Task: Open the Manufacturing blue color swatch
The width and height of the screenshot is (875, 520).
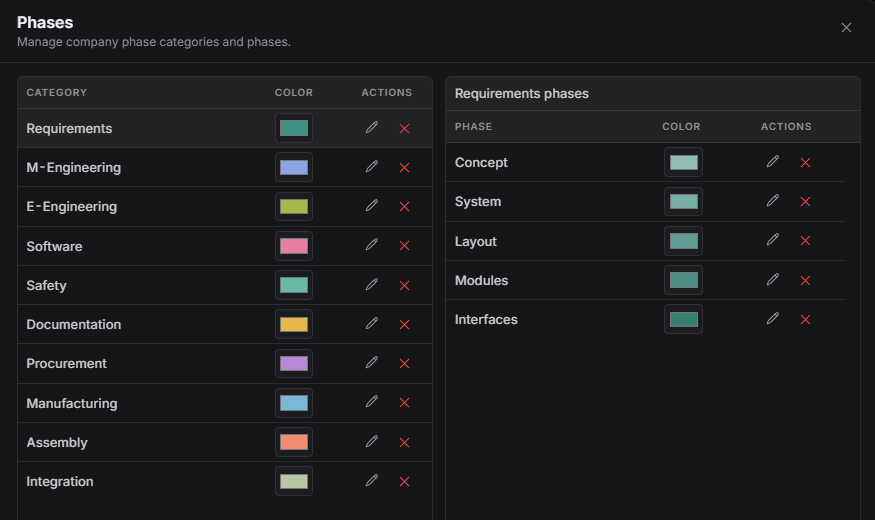Action: tap(294, 403)
